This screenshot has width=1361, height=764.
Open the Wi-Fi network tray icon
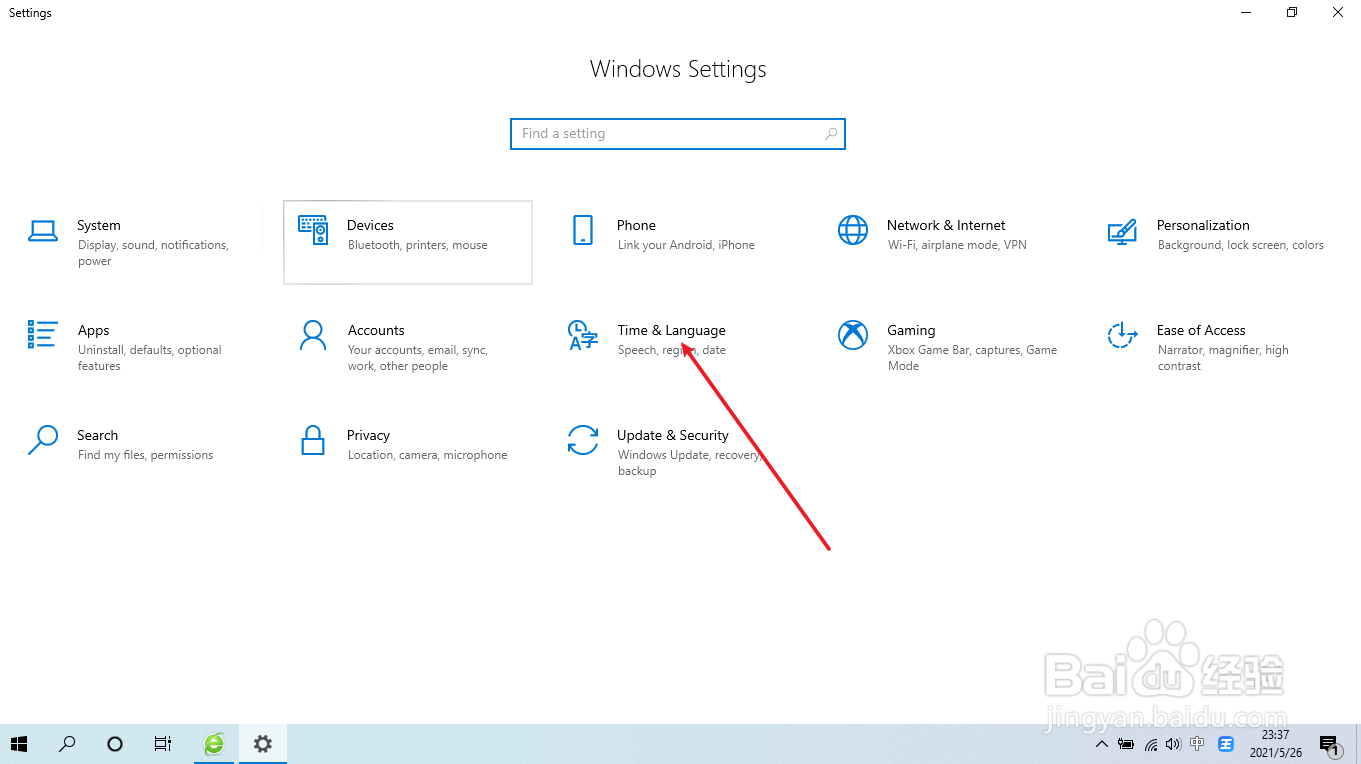1151,744
